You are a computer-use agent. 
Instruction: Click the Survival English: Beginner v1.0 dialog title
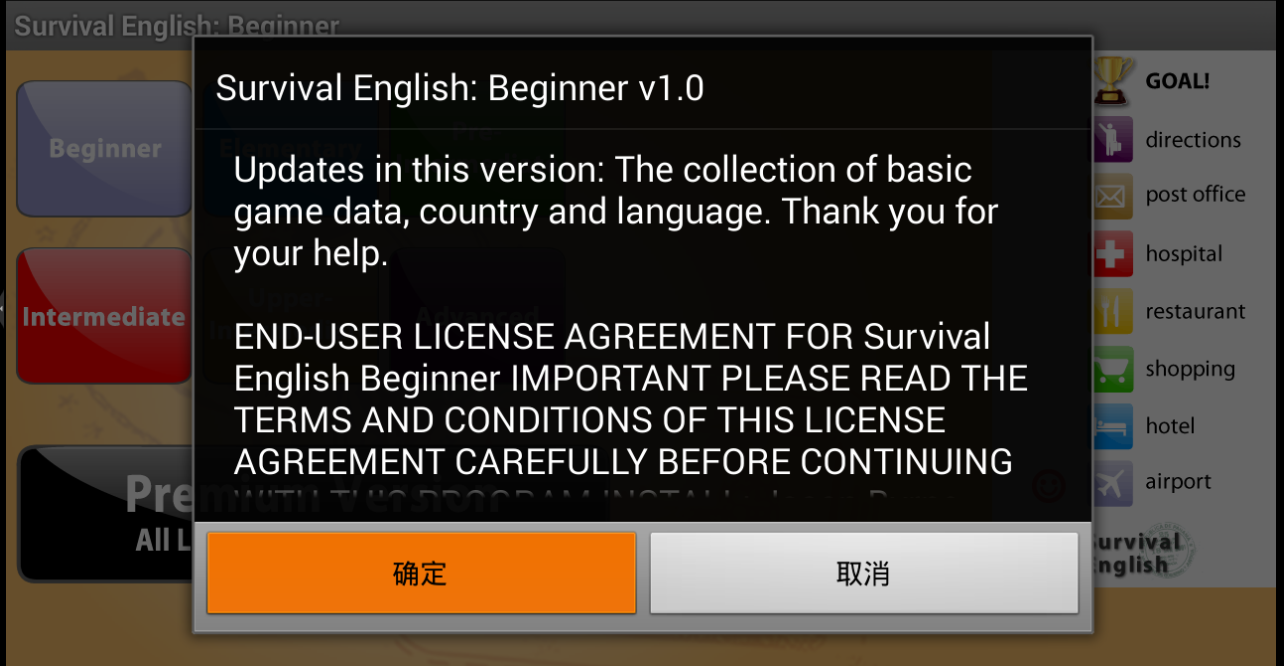(x=460, y=88)
